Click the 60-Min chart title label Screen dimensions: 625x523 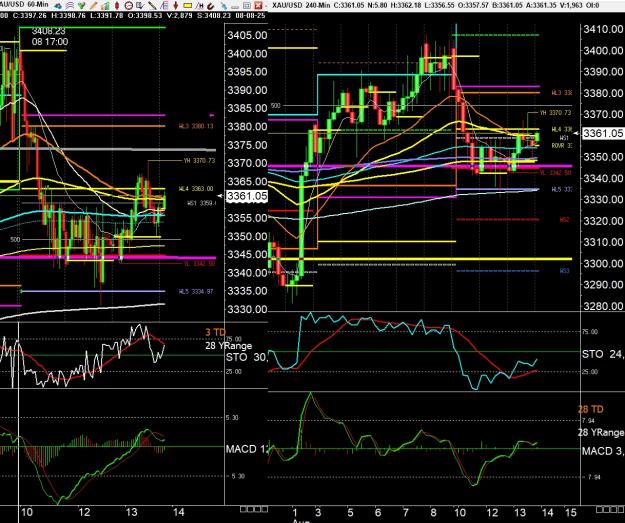(x=24, y=4)
